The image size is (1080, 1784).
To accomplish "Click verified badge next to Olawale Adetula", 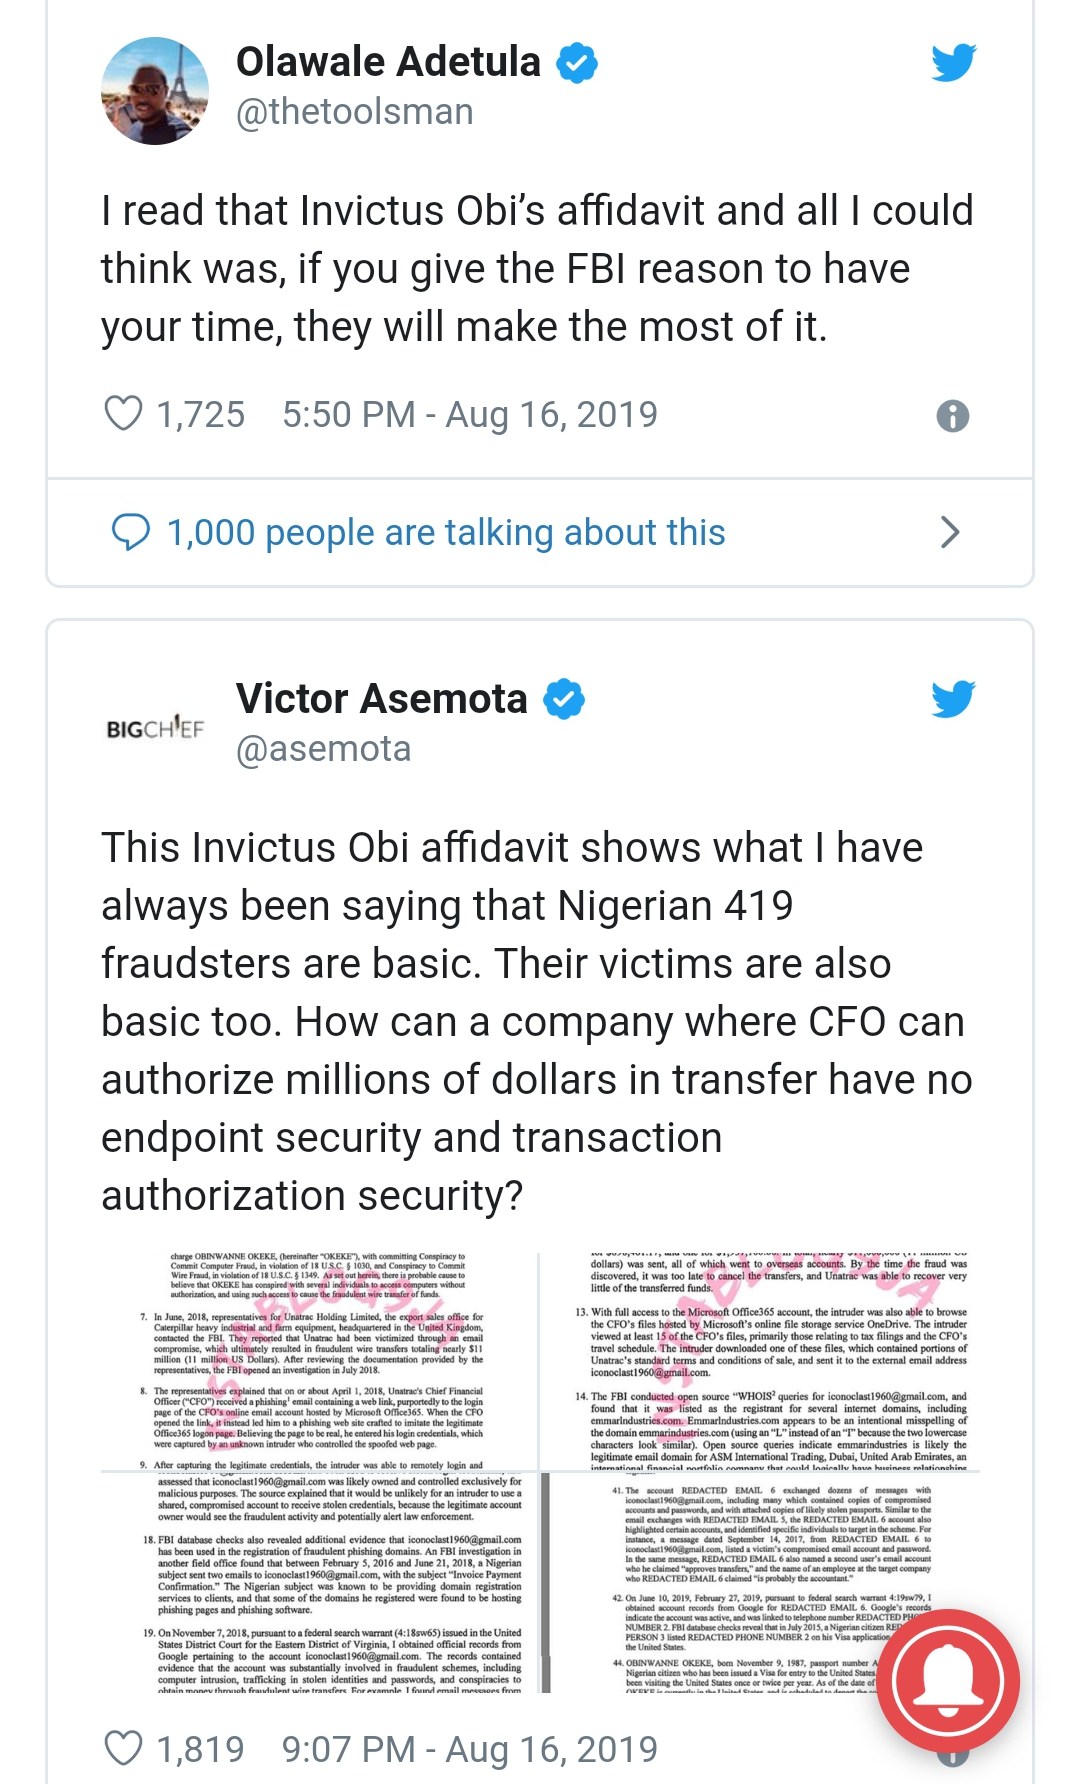I will (577, 63).
